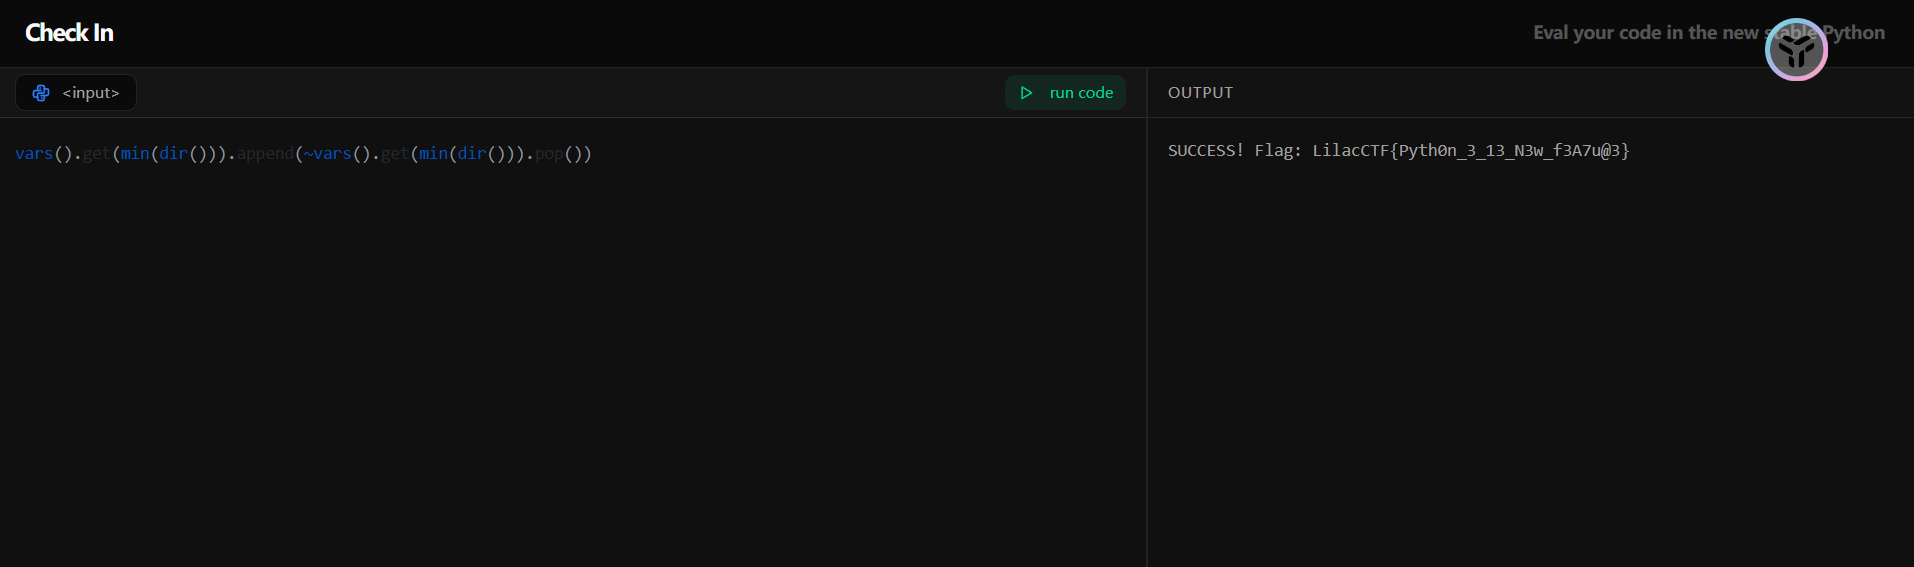
Task: Click the Check In page title
Action: coord(69,33)
